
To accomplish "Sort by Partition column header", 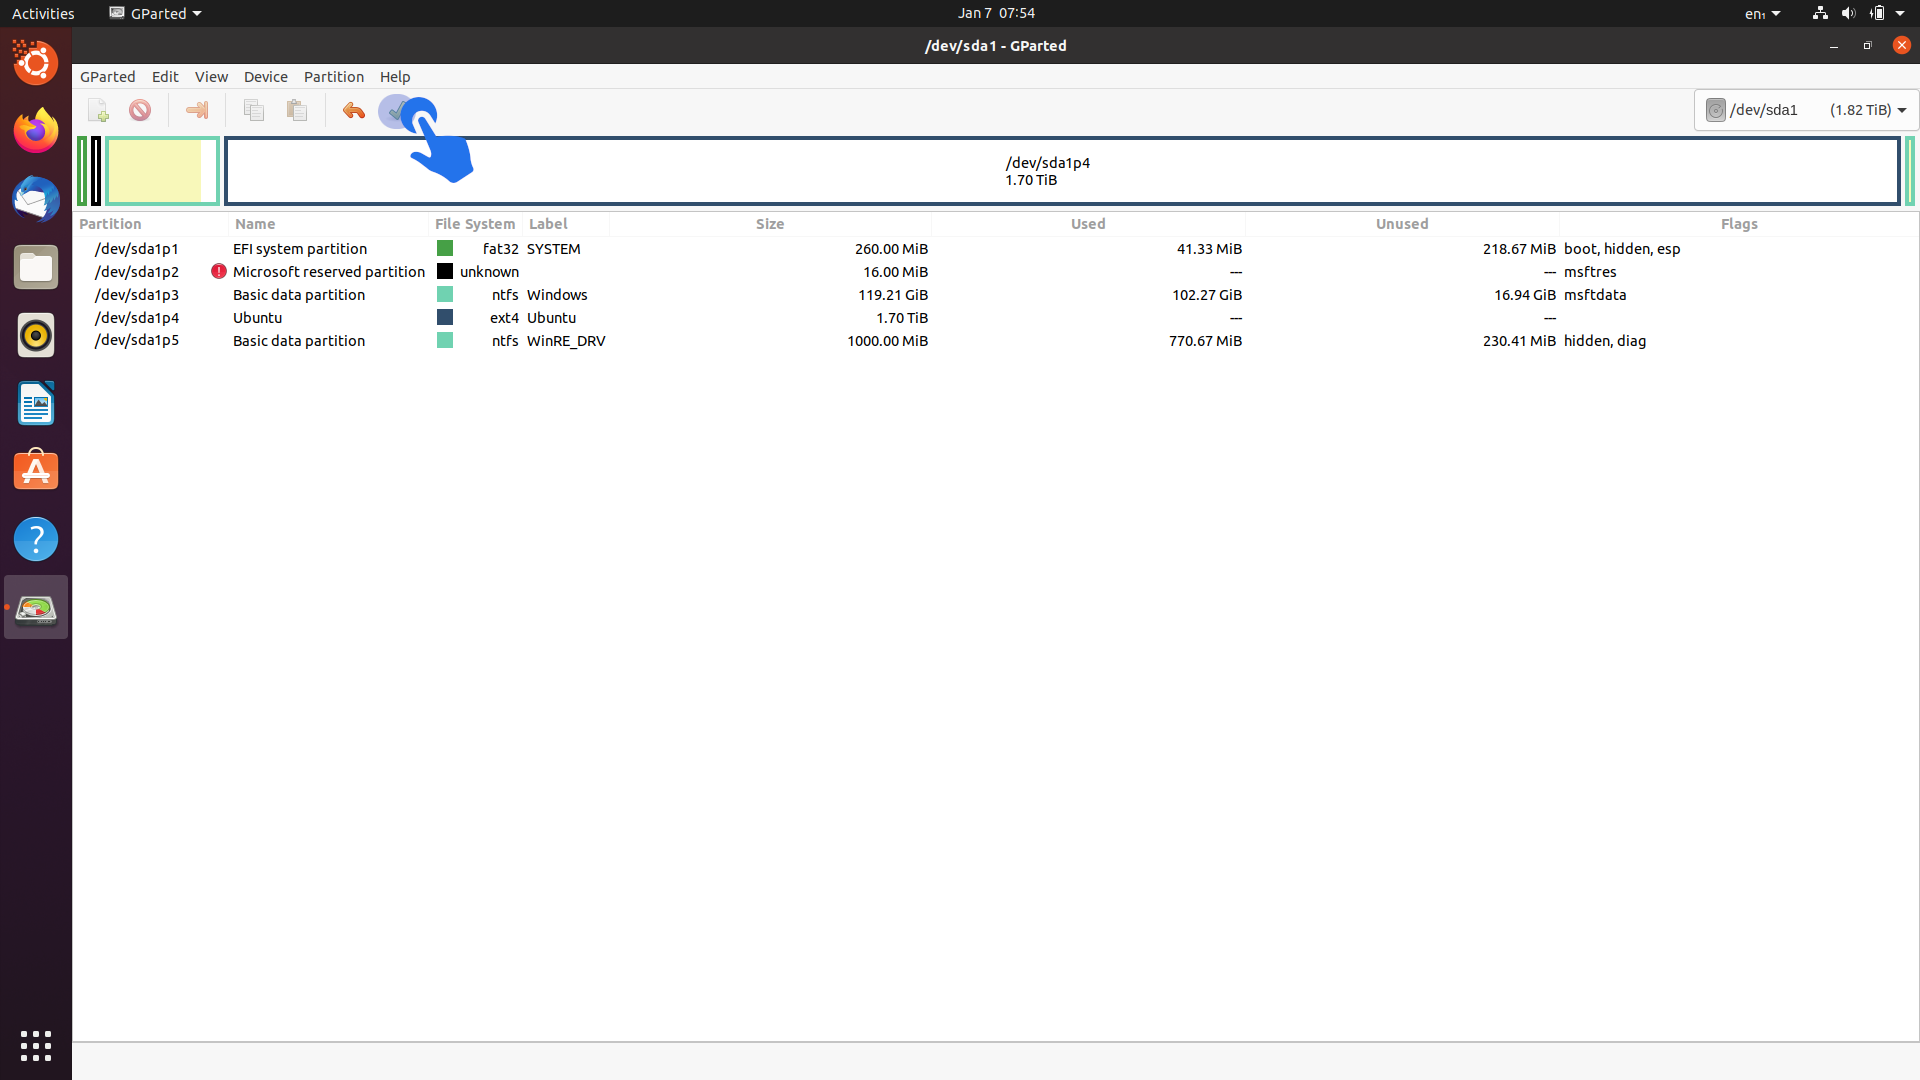I will click(x=150, y=224).
